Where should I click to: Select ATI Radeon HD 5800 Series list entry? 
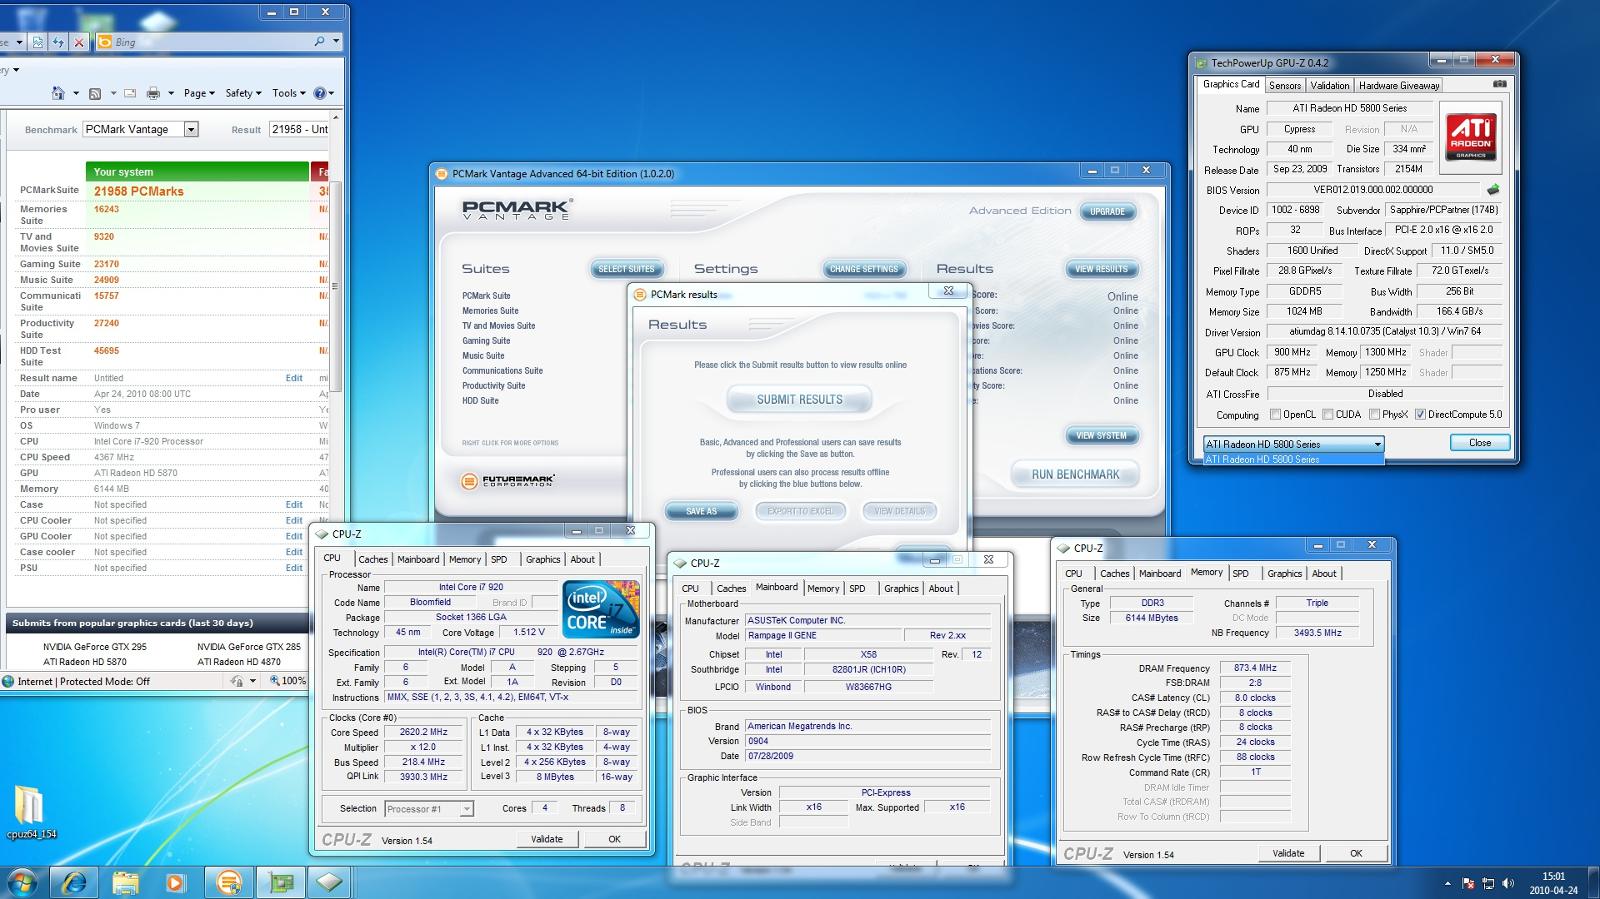[x=1293, y=459]
